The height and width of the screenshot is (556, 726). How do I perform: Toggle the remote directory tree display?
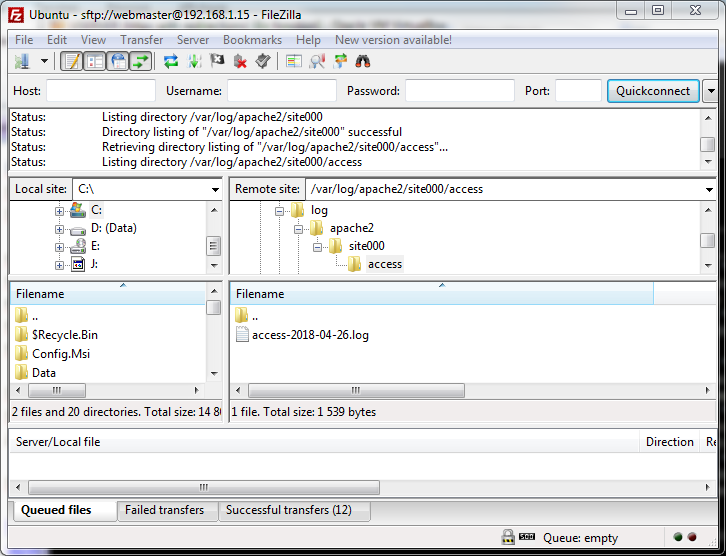coord(118,61)
